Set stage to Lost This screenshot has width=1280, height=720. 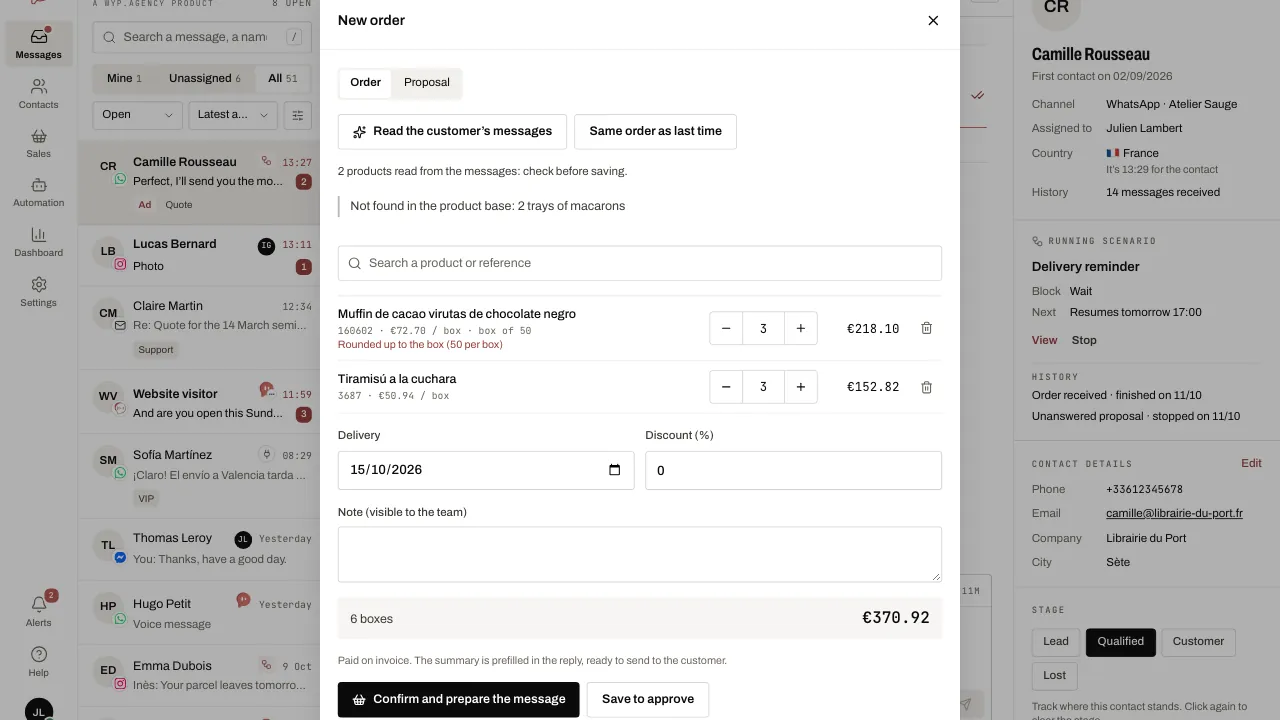1054,675
